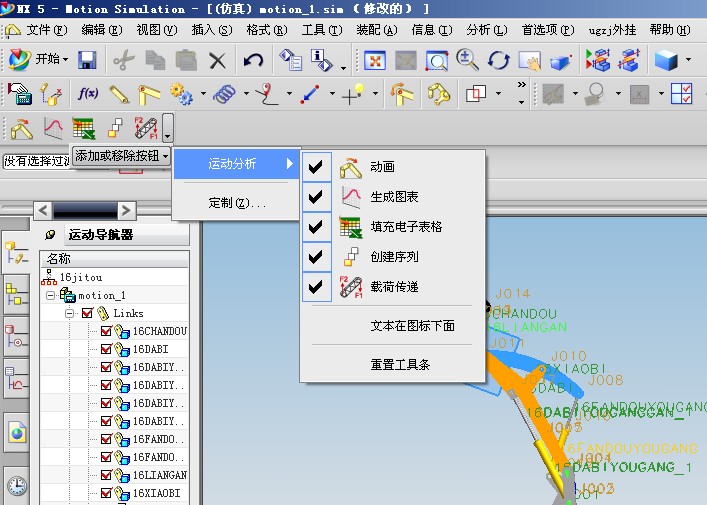707x505 pixels.
Task: Click 文本在图标下面 option
Action: [412, 326]
